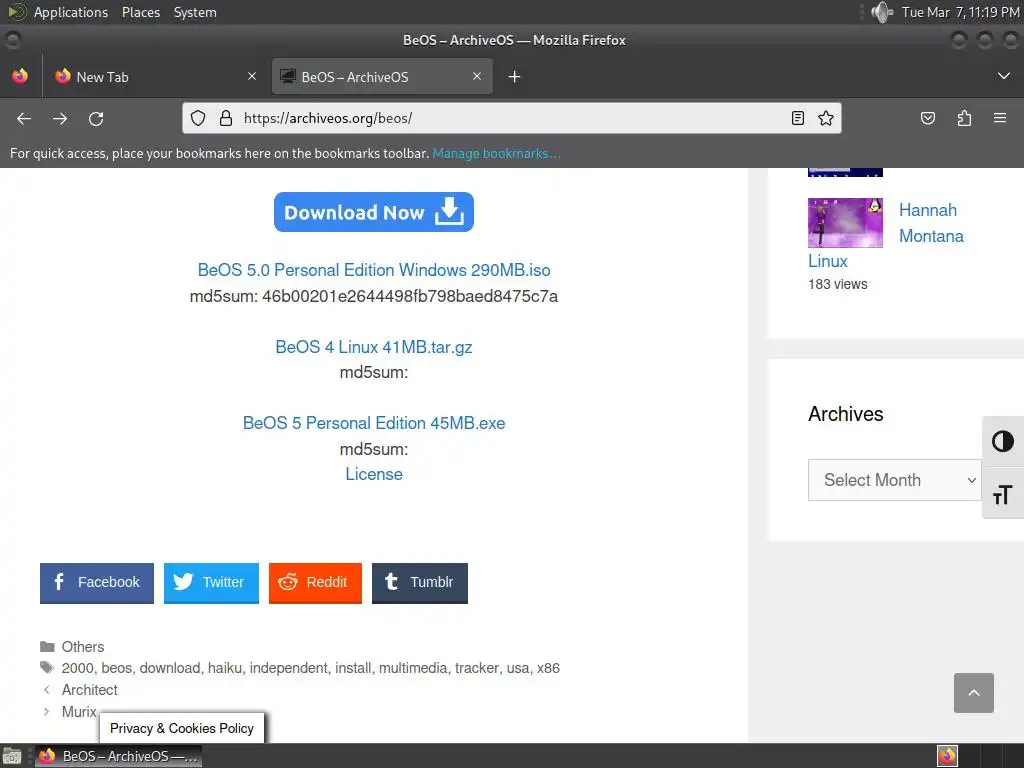Click the Firefox icon in workspace switcher
This screenshot has width=1024, height=768.
pyautogui.click(x=947, y=756)
